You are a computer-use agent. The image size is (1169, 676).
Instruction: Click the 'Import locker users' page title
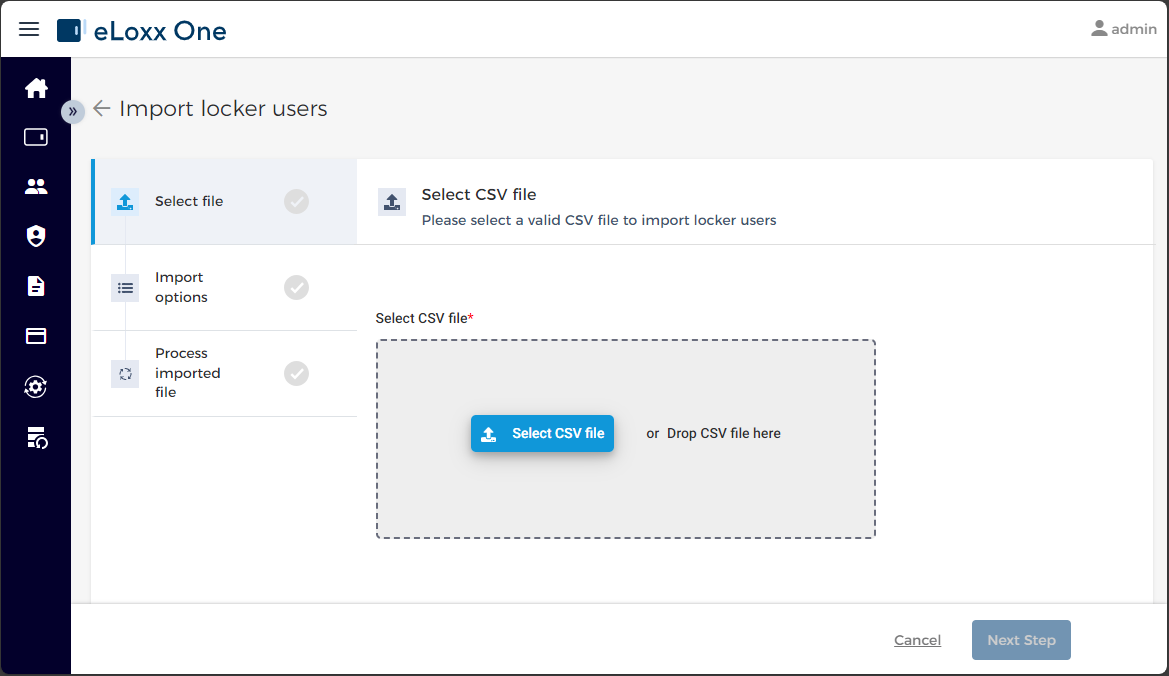click(x=223, y=109)
